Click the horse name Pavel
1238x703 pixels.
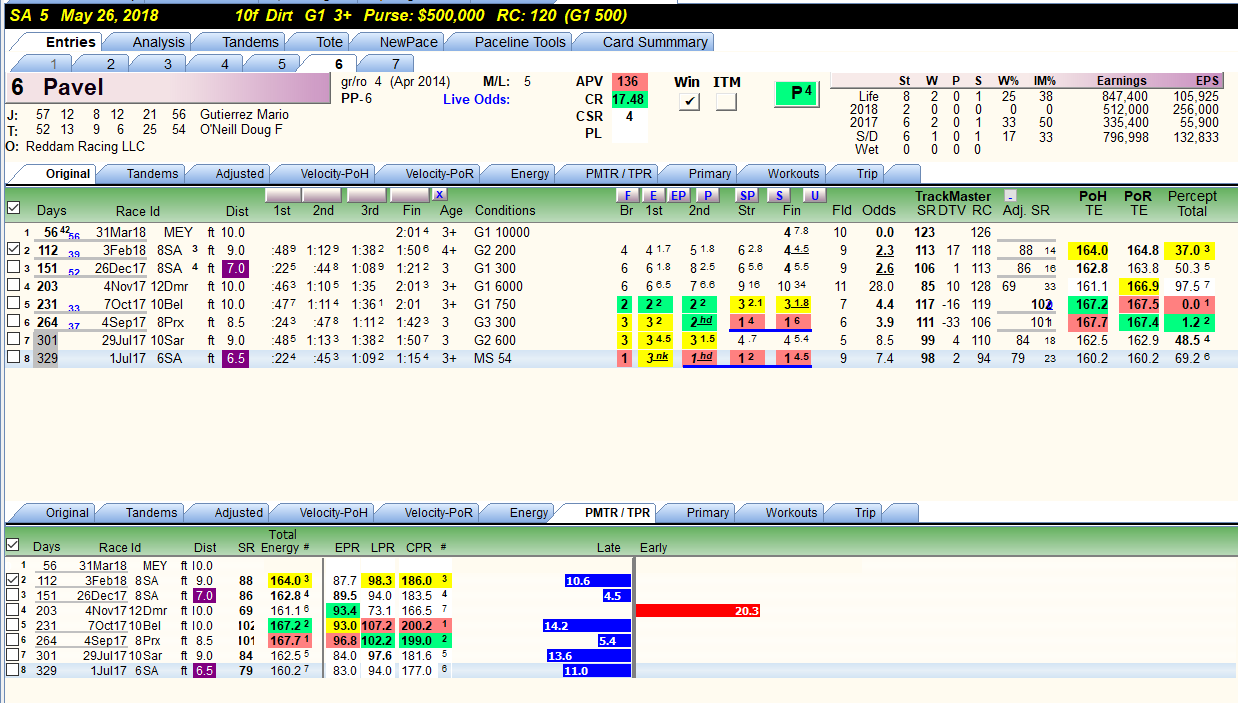pyautogui.click(x=73, y=88)
